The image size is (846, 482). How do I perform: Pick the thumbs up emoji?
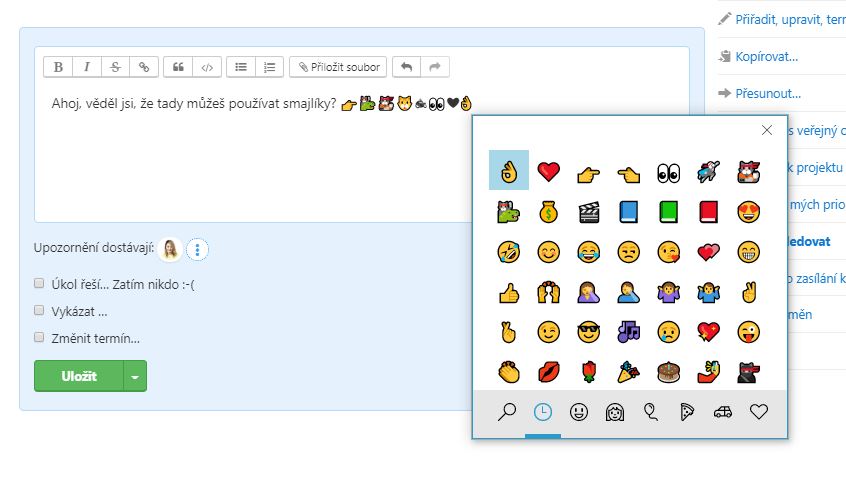click(x=509, y=293)
